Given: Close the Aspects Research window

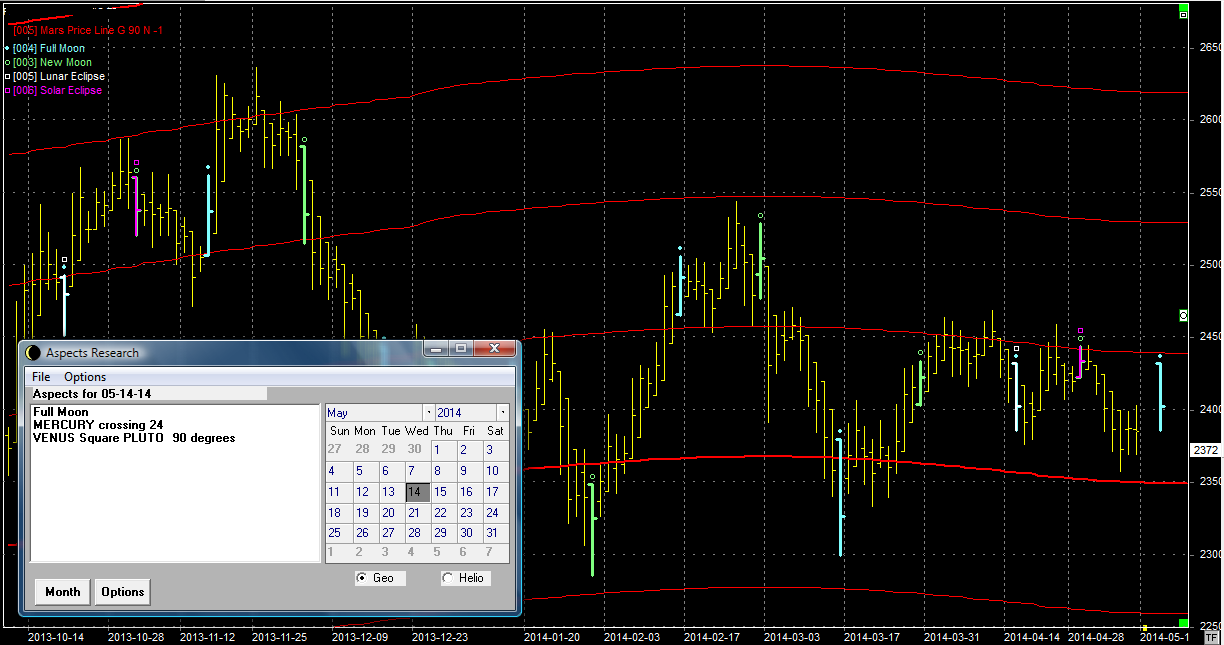Looking at the screenshot, I should 494,349.
